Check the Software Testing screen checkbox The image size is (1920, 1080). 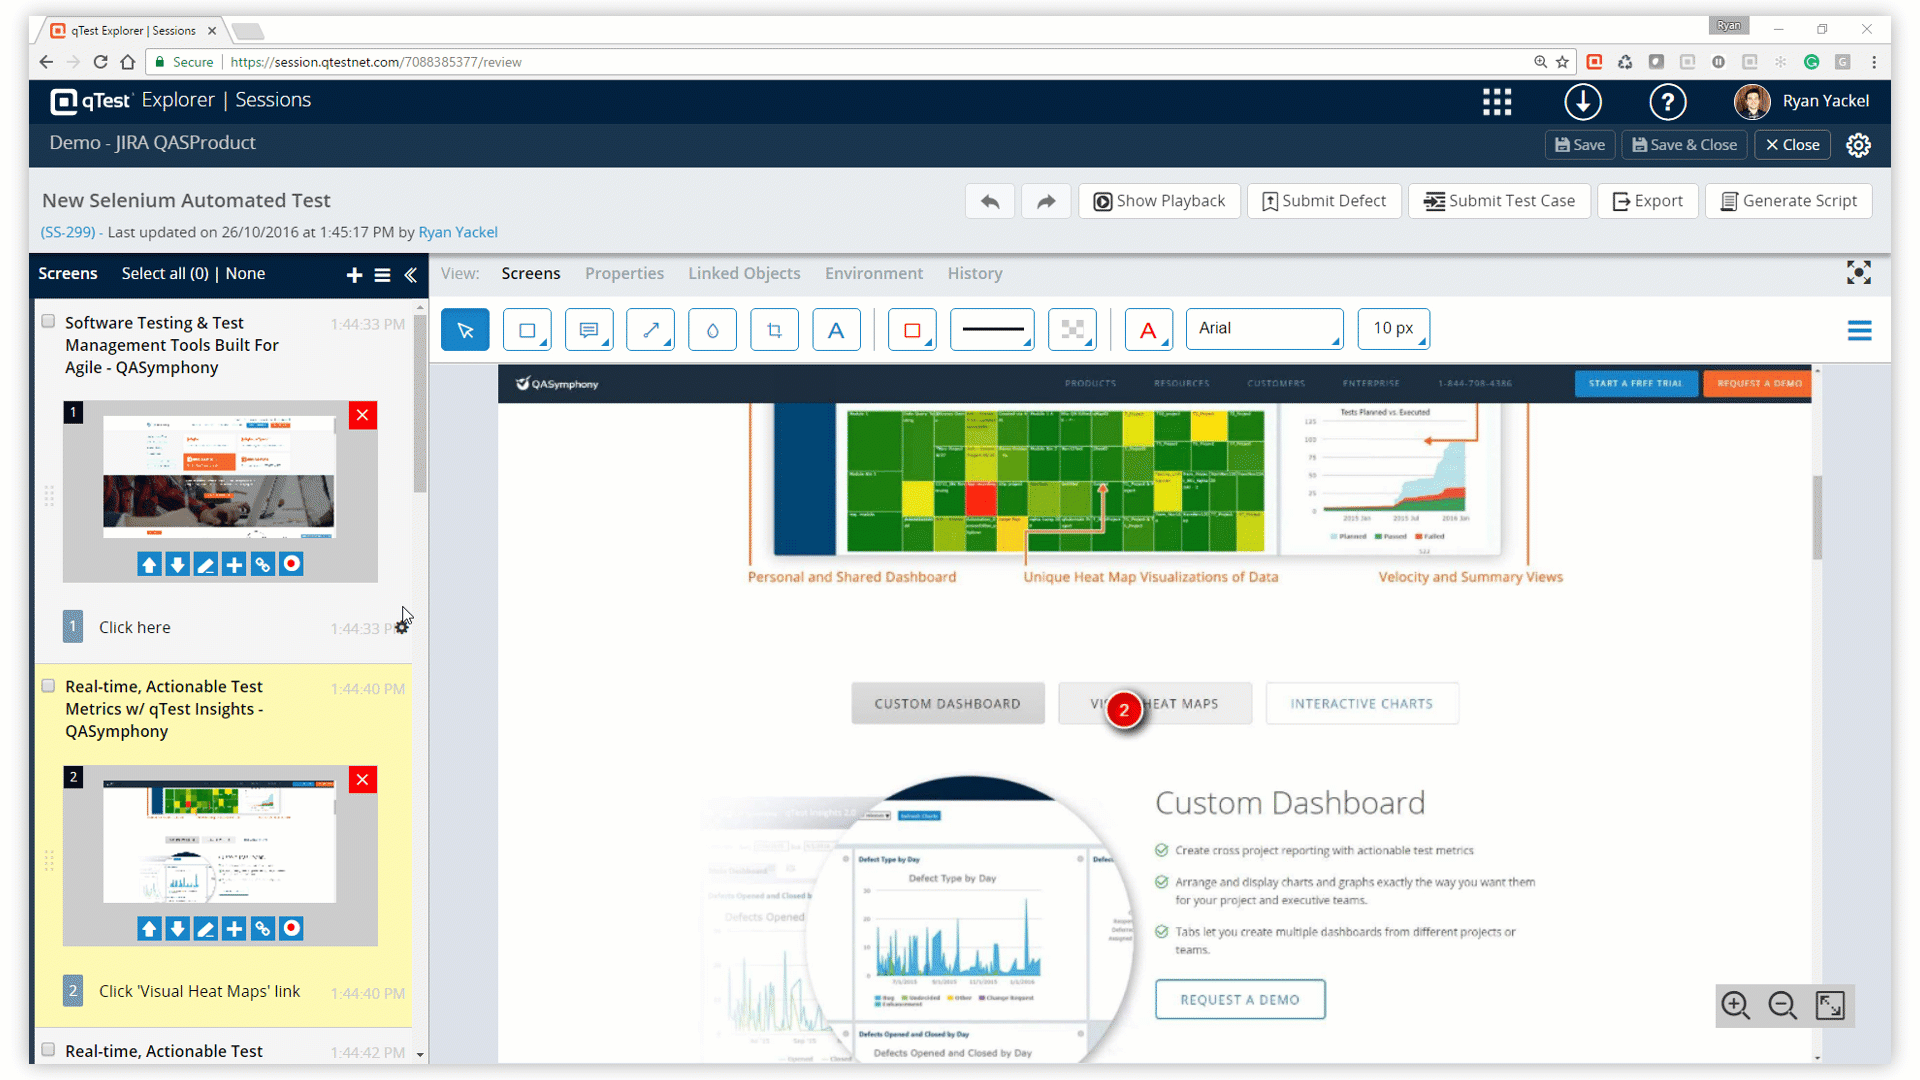pyautogui.click(x=48, y=322)
